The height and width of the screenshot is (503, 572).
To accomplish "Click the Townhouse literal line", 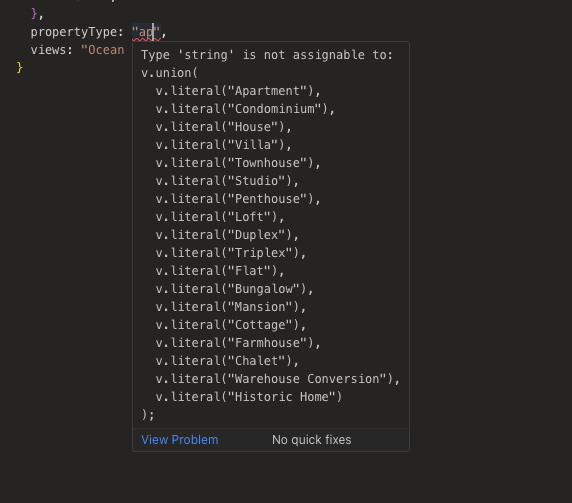I will click(238, 163).
